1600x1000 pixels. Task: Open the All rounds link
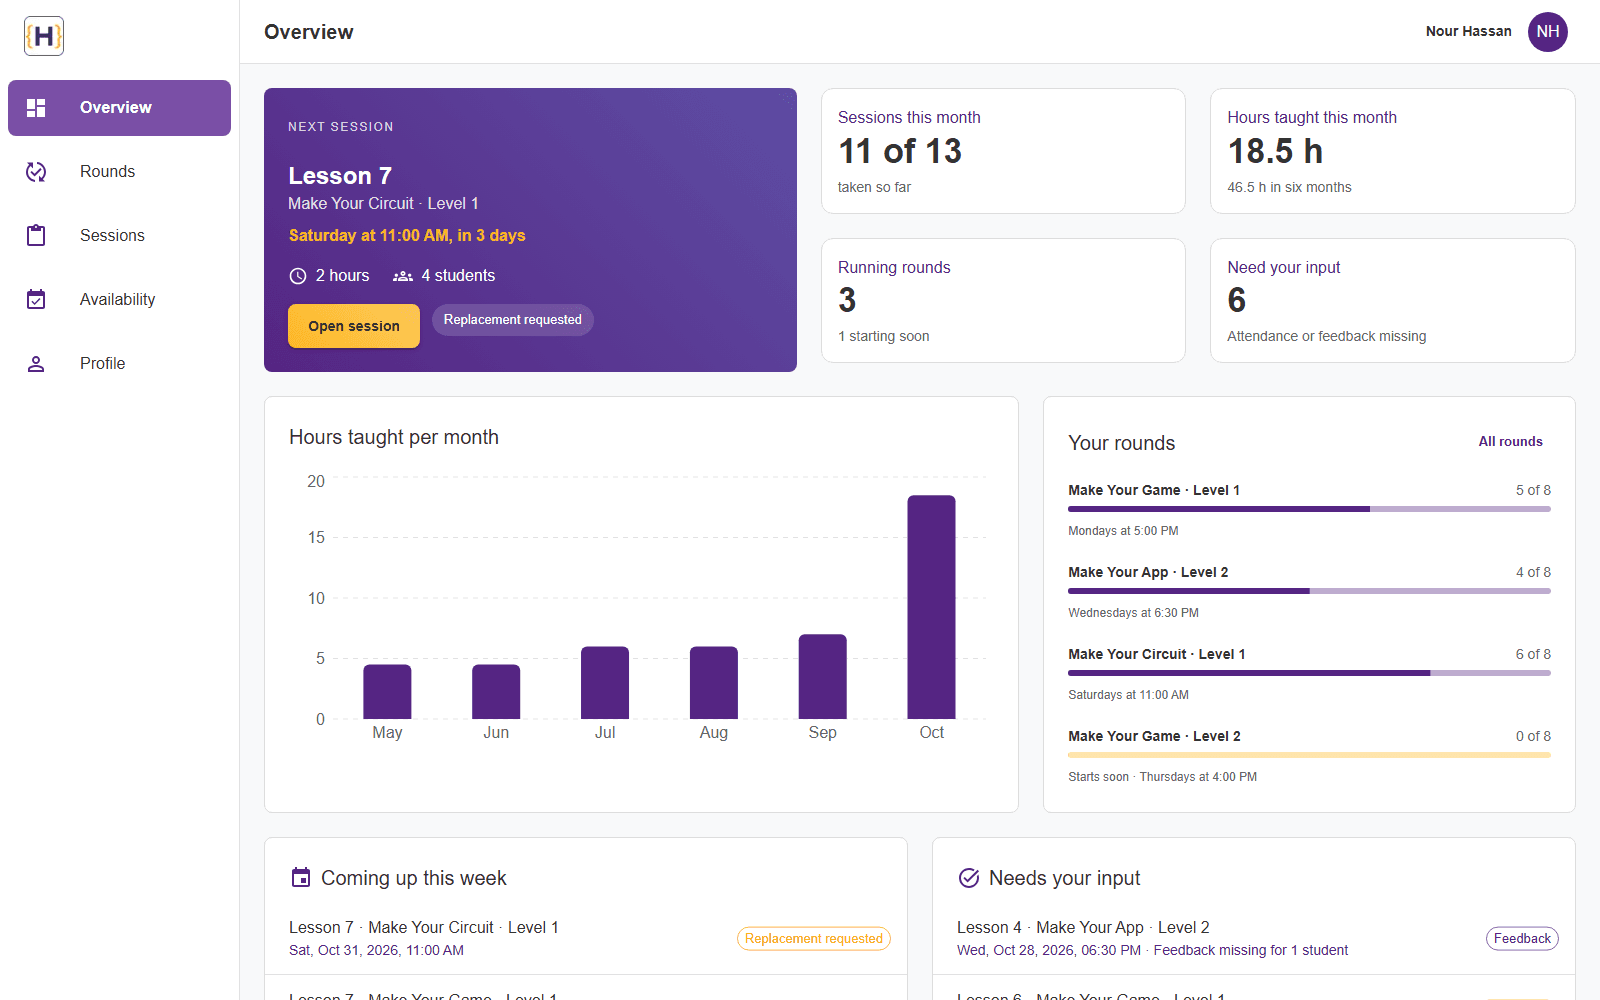[1510, 442]
